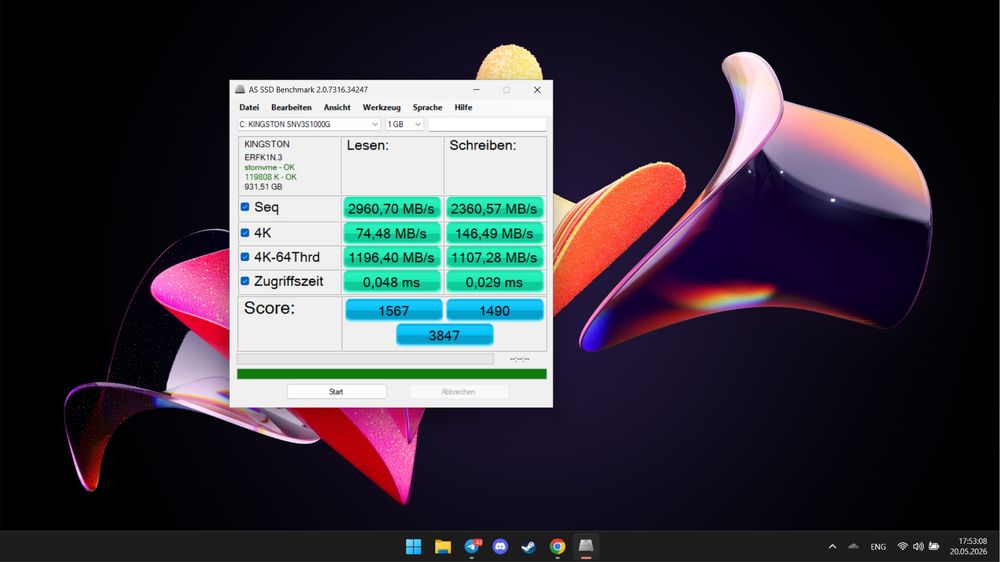1000x562 pixels.
Task: Click the Wi-Fi network tray icon
Action: (x=902, y=546)
